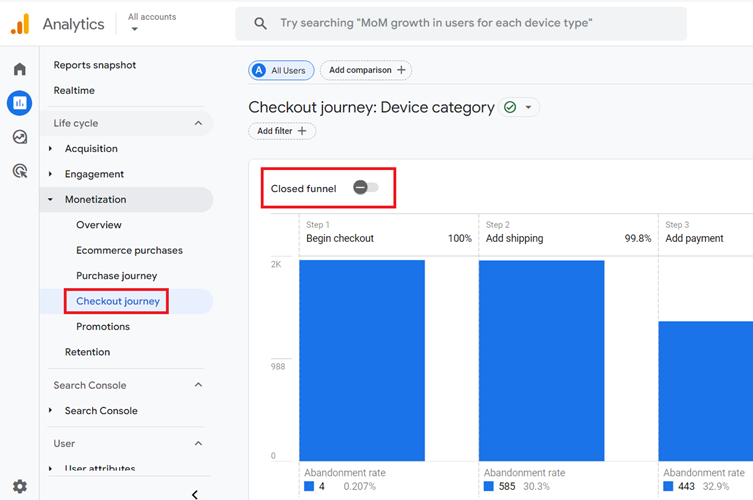Open Monetization Overview report
The image size is (753, 500).
click(99, 225)
